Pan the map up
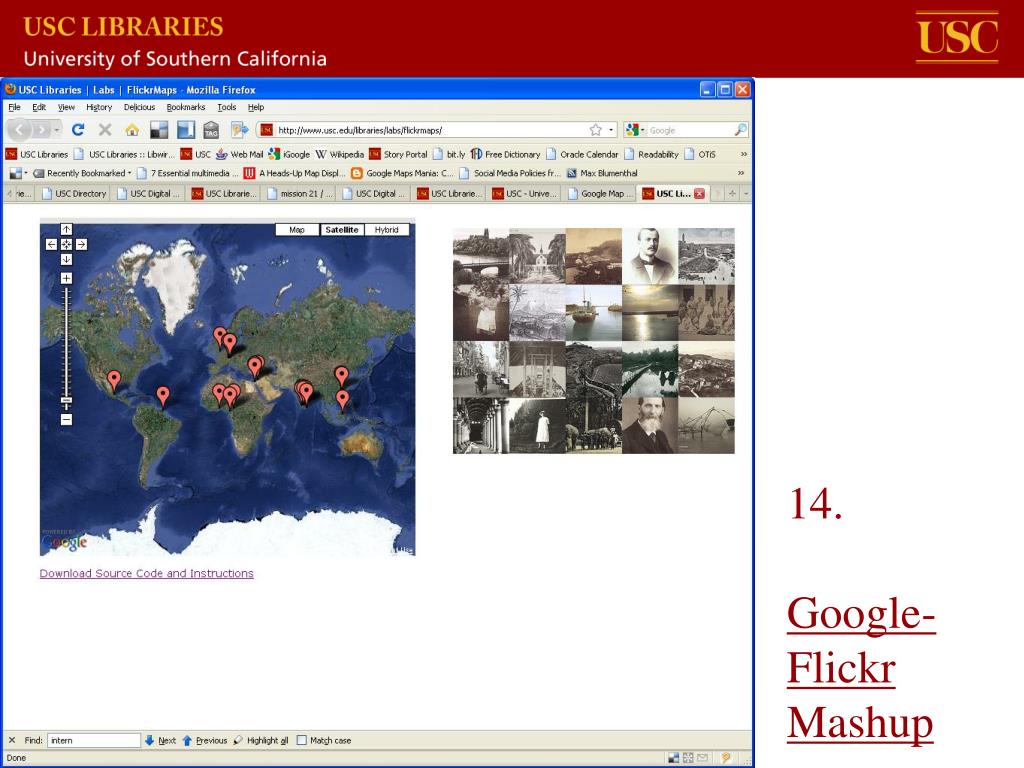The image size is (1024, 768). [67, 229]
